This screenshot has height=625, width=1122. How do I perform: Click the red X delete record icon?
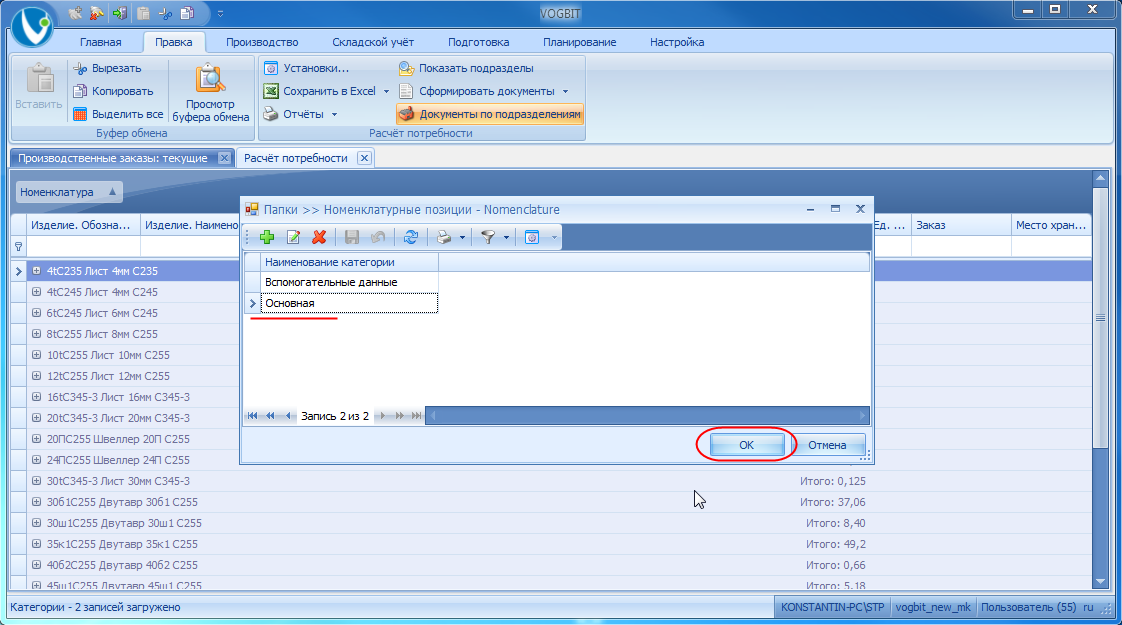coord(320,237)
